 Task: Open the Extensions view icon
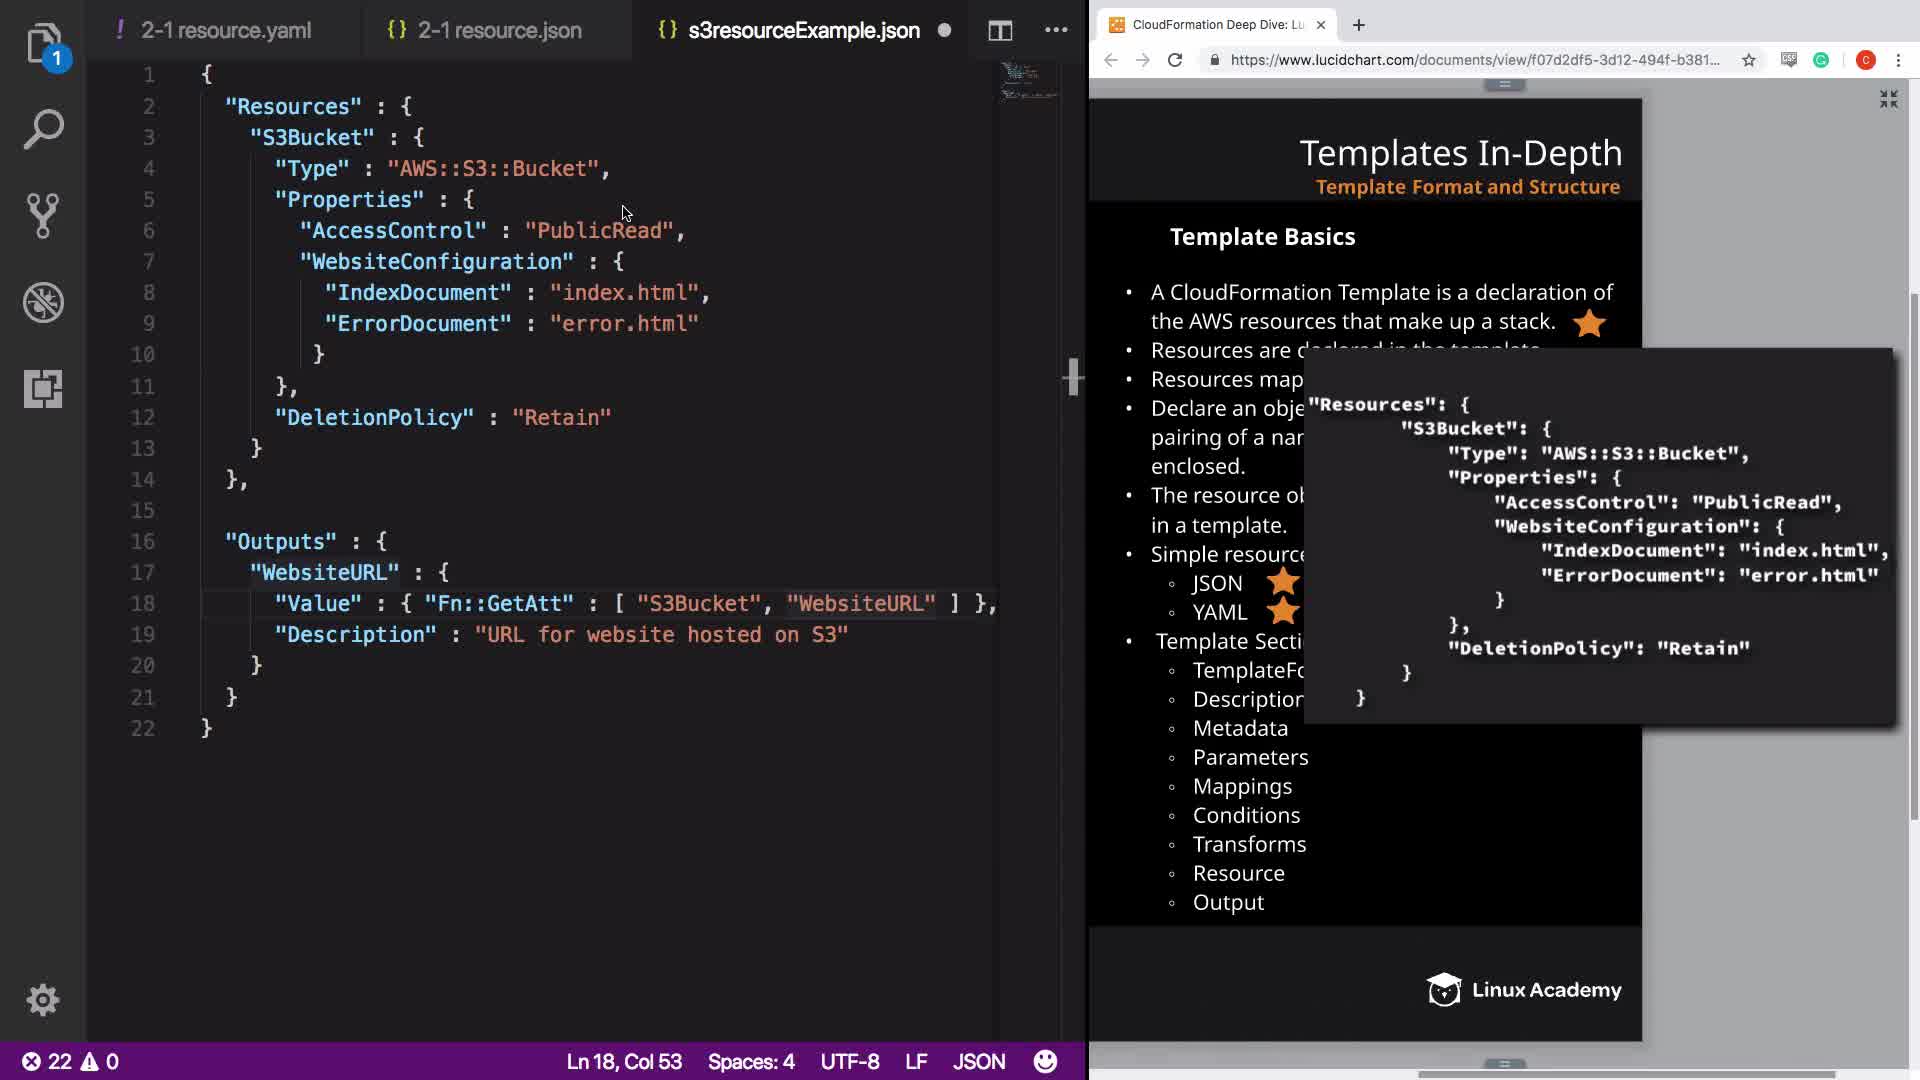click(x=43, y=388)
